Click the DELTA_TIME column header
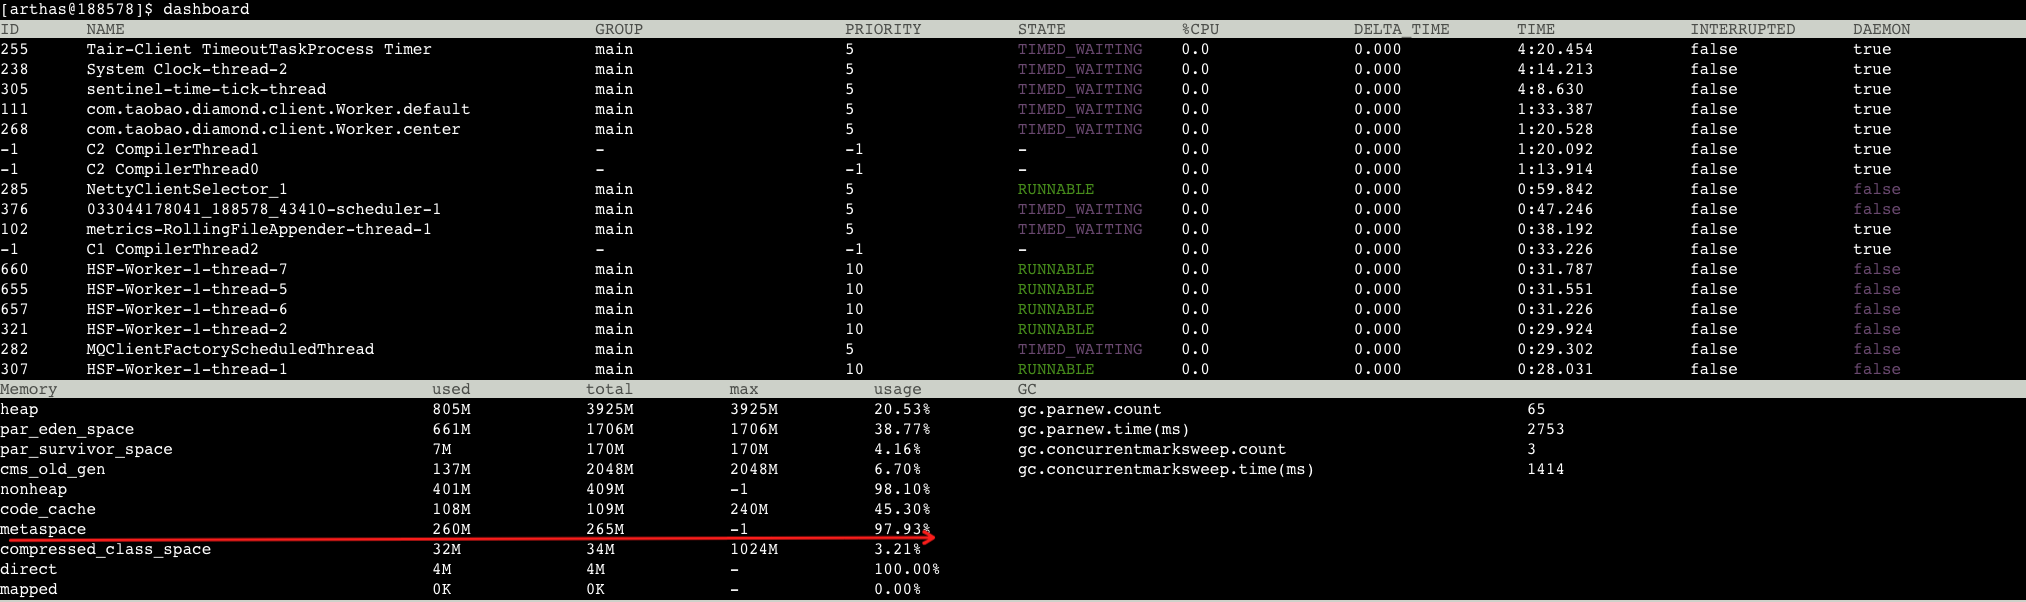 1402,29
